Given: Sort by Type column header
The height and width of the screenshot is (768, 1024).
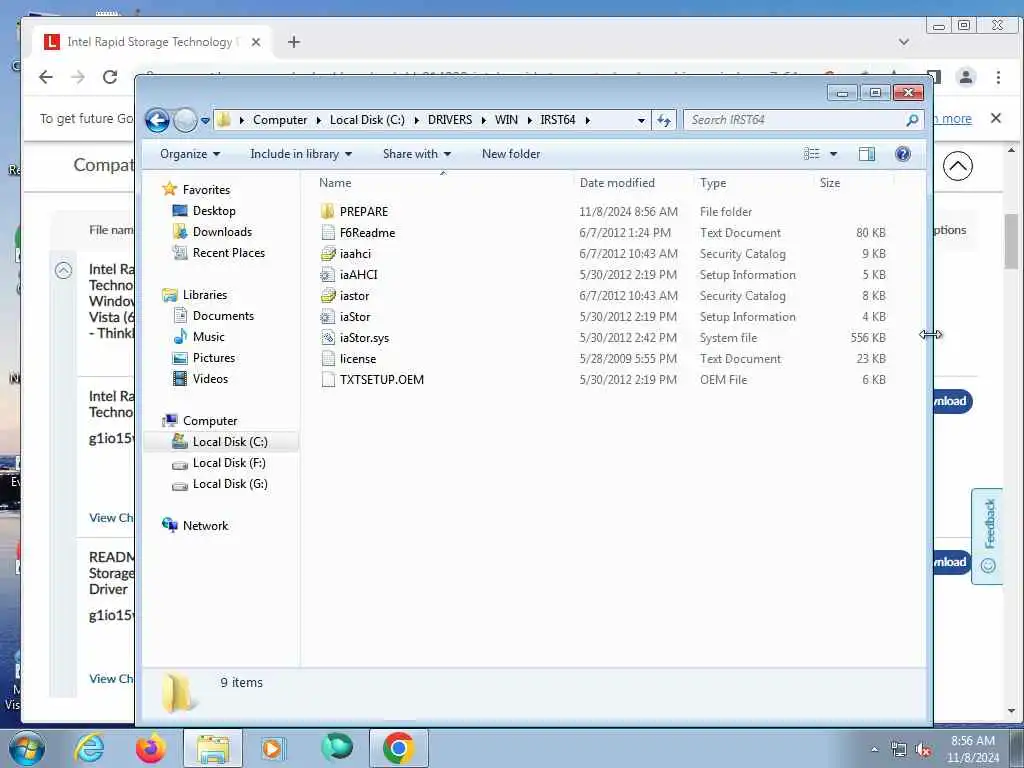Looking at the screenshot, I should tap(712, 183).
